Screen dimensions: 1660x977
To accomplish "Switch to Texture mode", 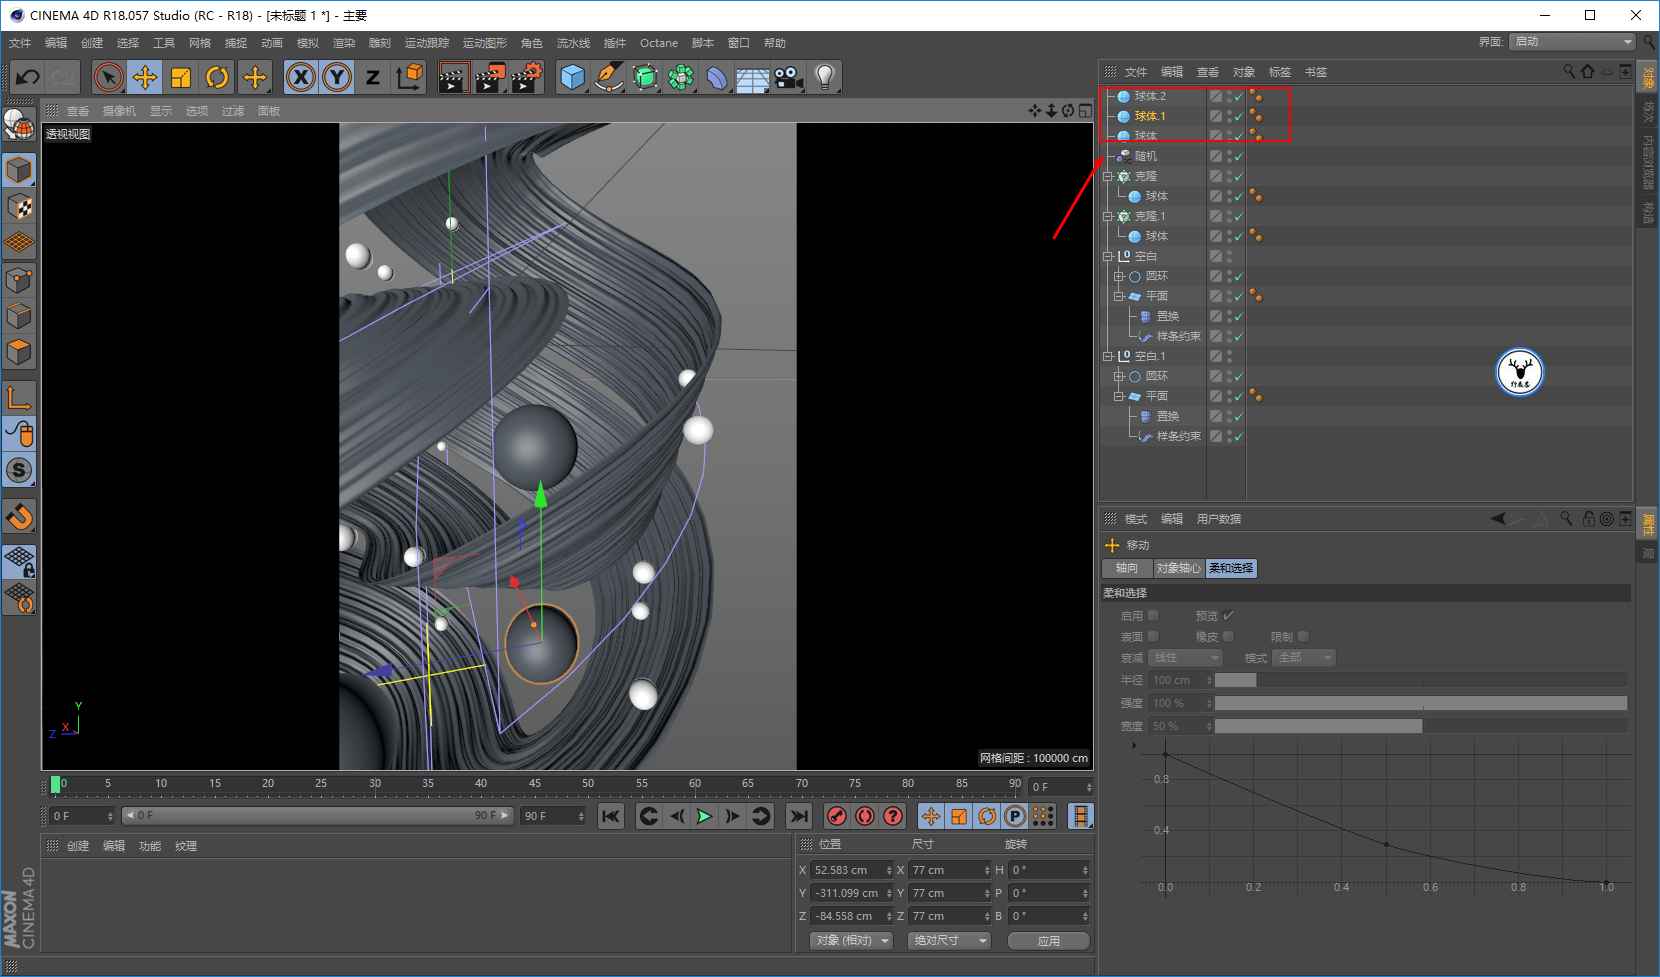I will tap(19, 207).
